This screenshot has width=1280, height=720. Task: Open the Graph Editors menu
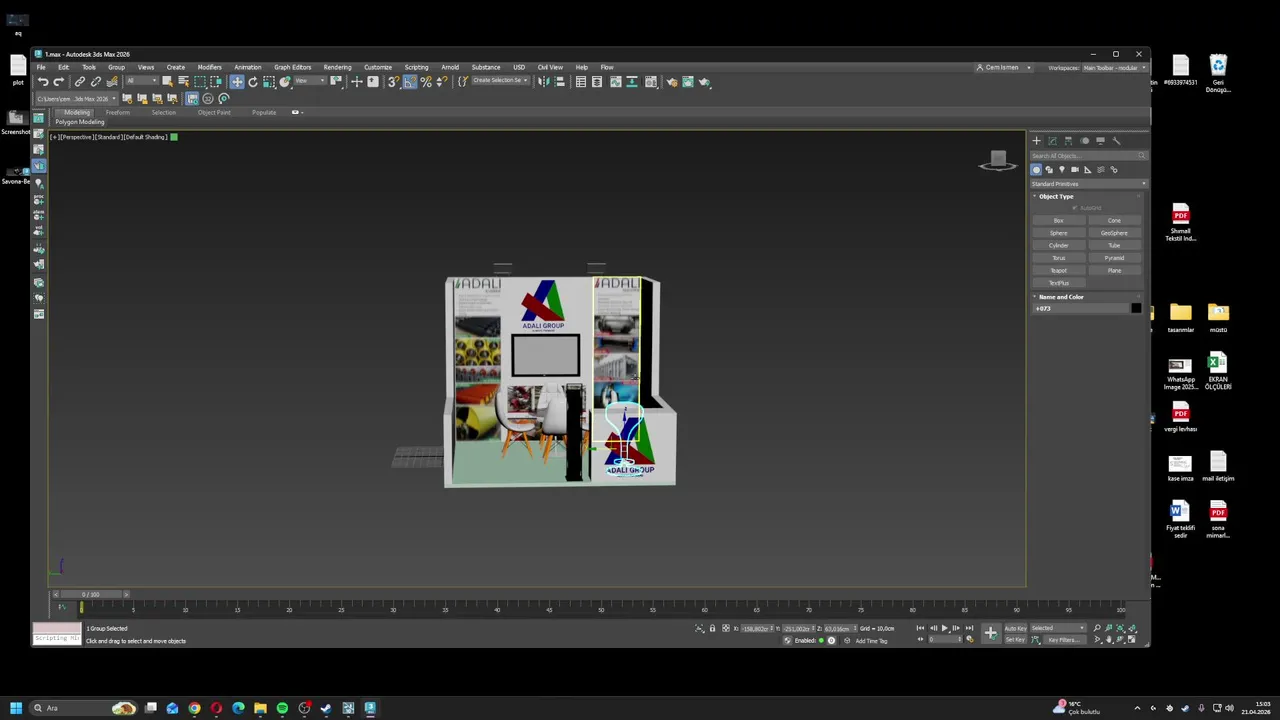click(x=292, y=67)
